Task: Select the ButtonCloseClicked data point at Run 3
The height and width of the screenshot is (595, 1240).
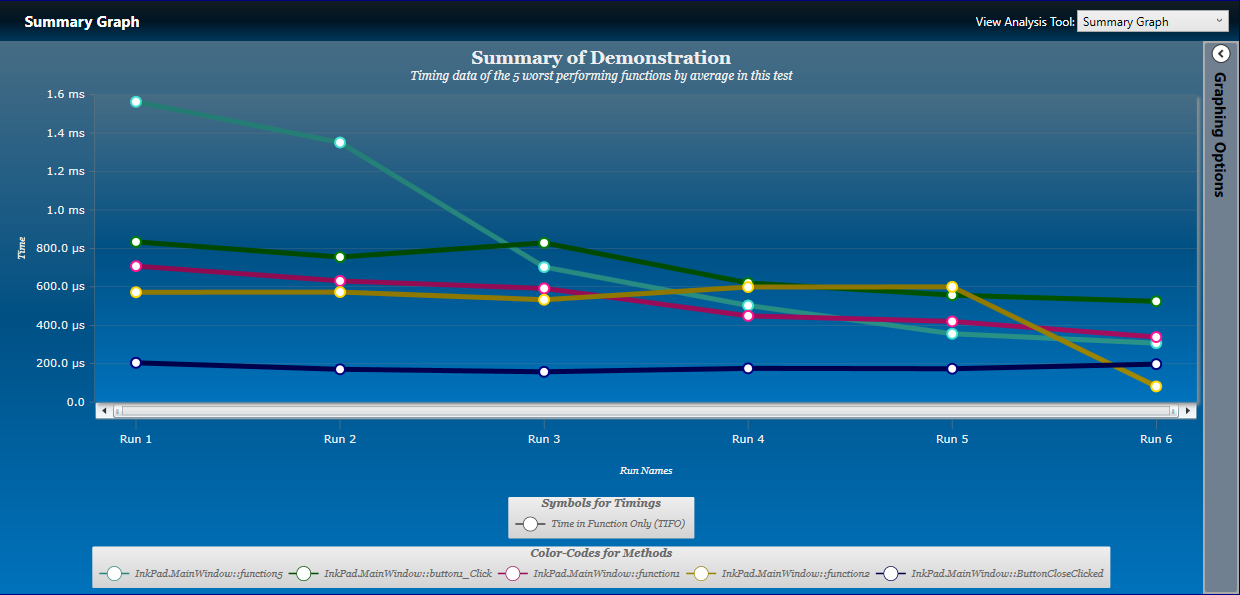Action: 544,372
